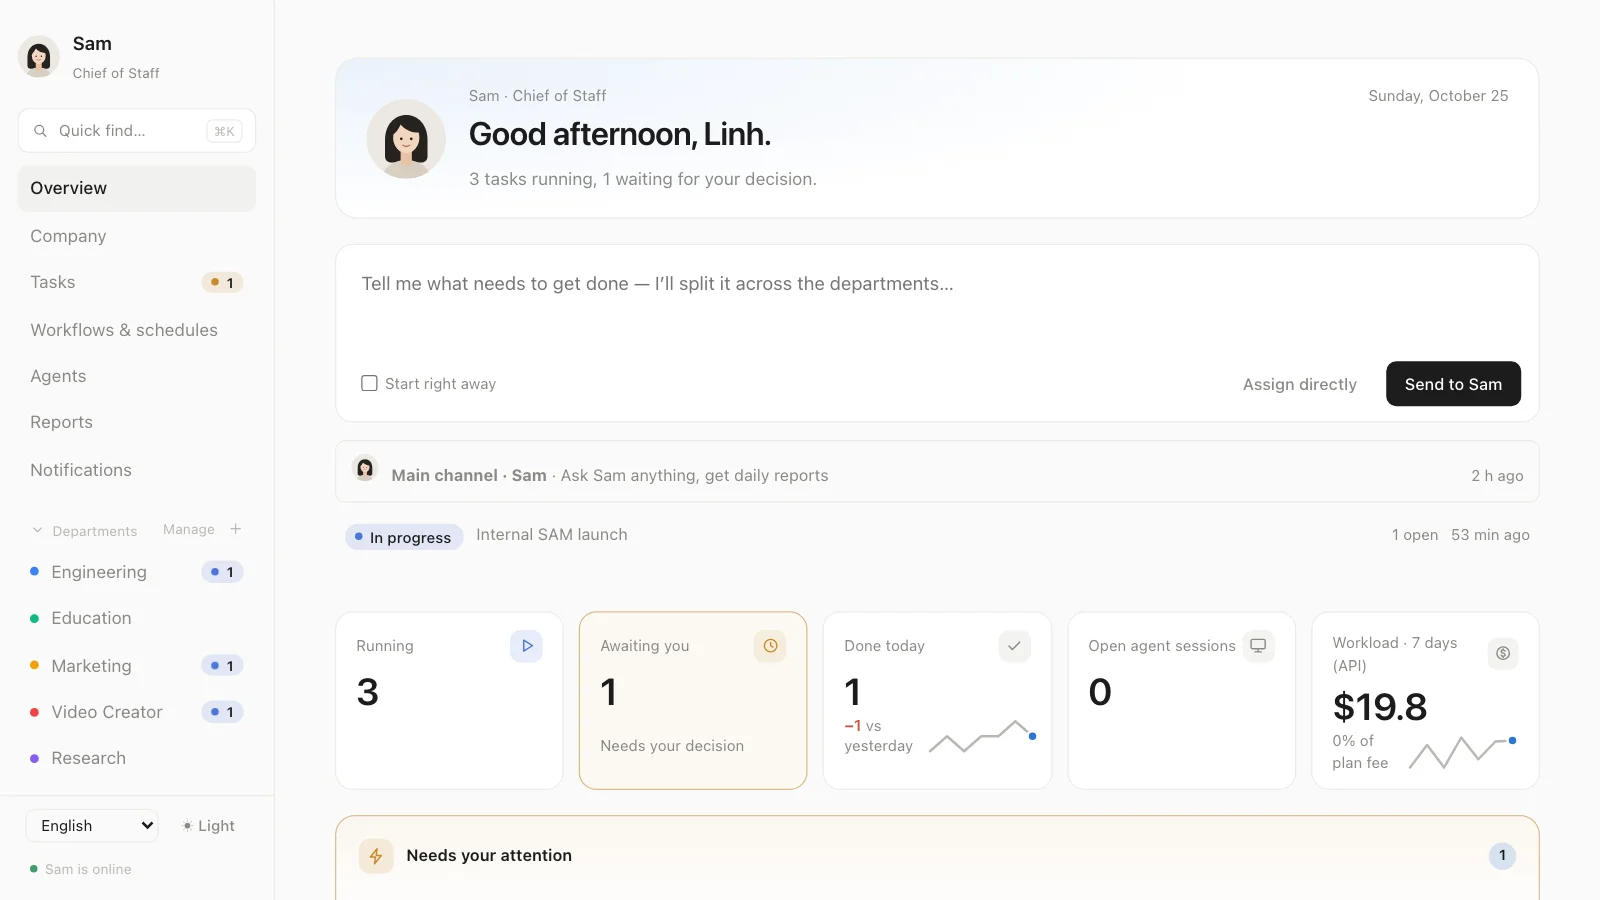Screen dimensions: 1600x900
Task: Click the clock icon on Awaiting you card
Action: click(770, 646)
